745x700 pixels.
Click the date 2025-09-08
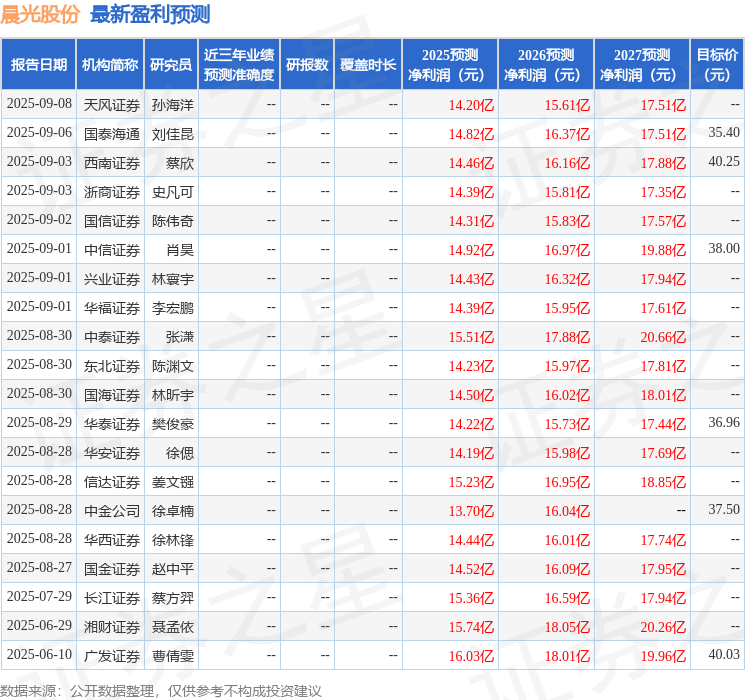coord(39,103)
